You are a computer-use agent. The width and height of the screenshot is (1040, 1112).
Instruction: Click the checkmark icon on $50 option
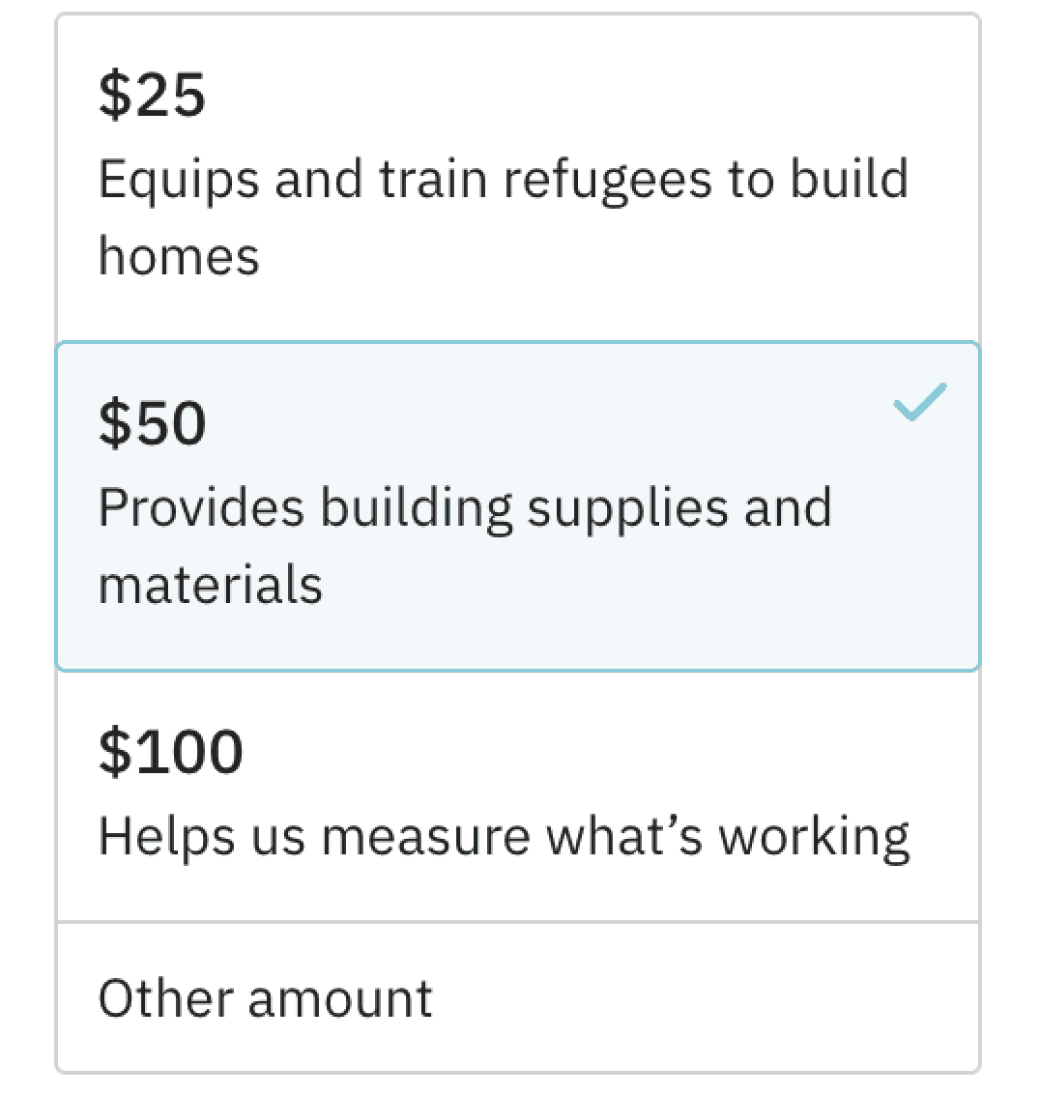(919, 402)
